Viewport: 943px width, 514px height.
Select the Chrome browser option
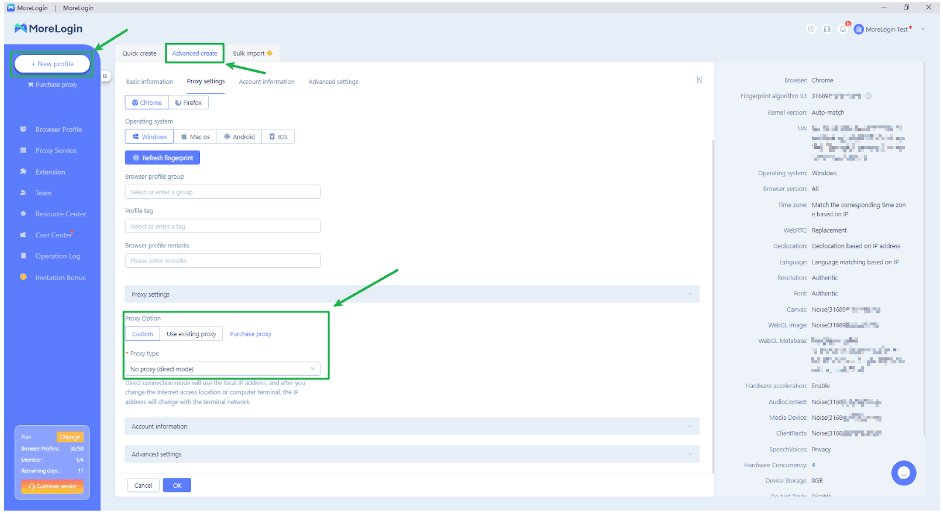coord(147,103)
